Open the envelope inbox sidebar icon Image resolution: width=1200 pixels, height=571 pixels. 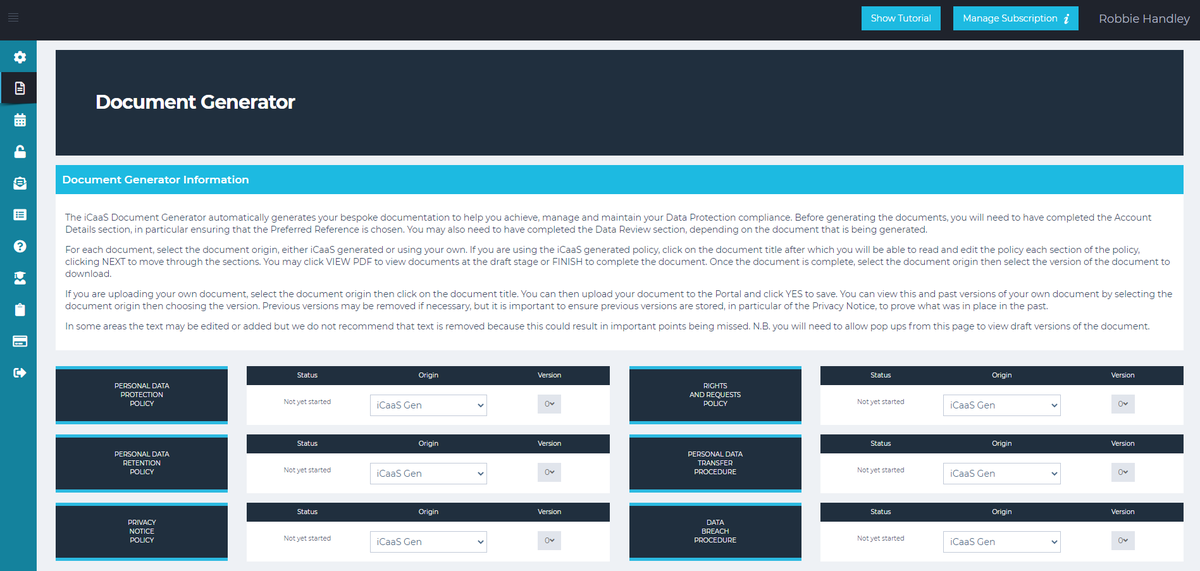point(19,183)
